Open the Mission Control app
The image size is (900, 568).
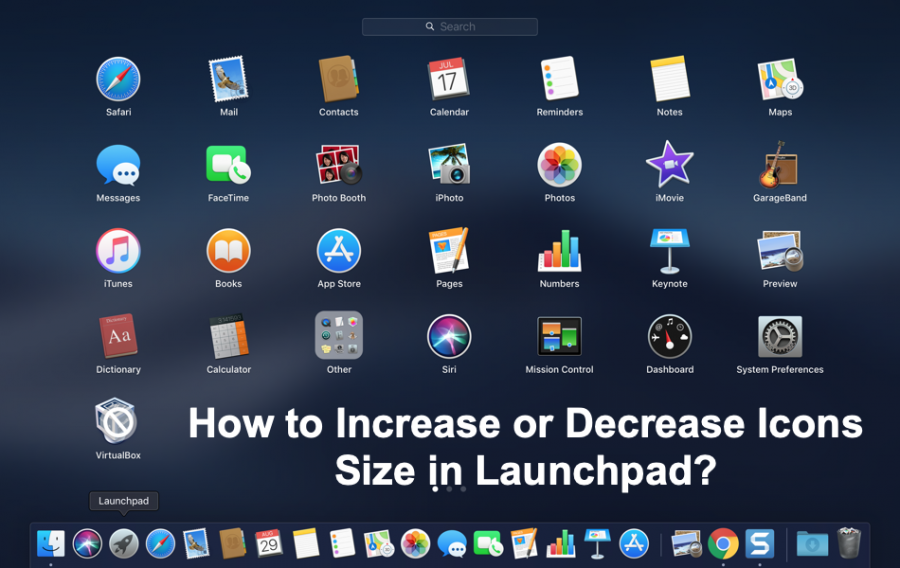tap(560, 336)
